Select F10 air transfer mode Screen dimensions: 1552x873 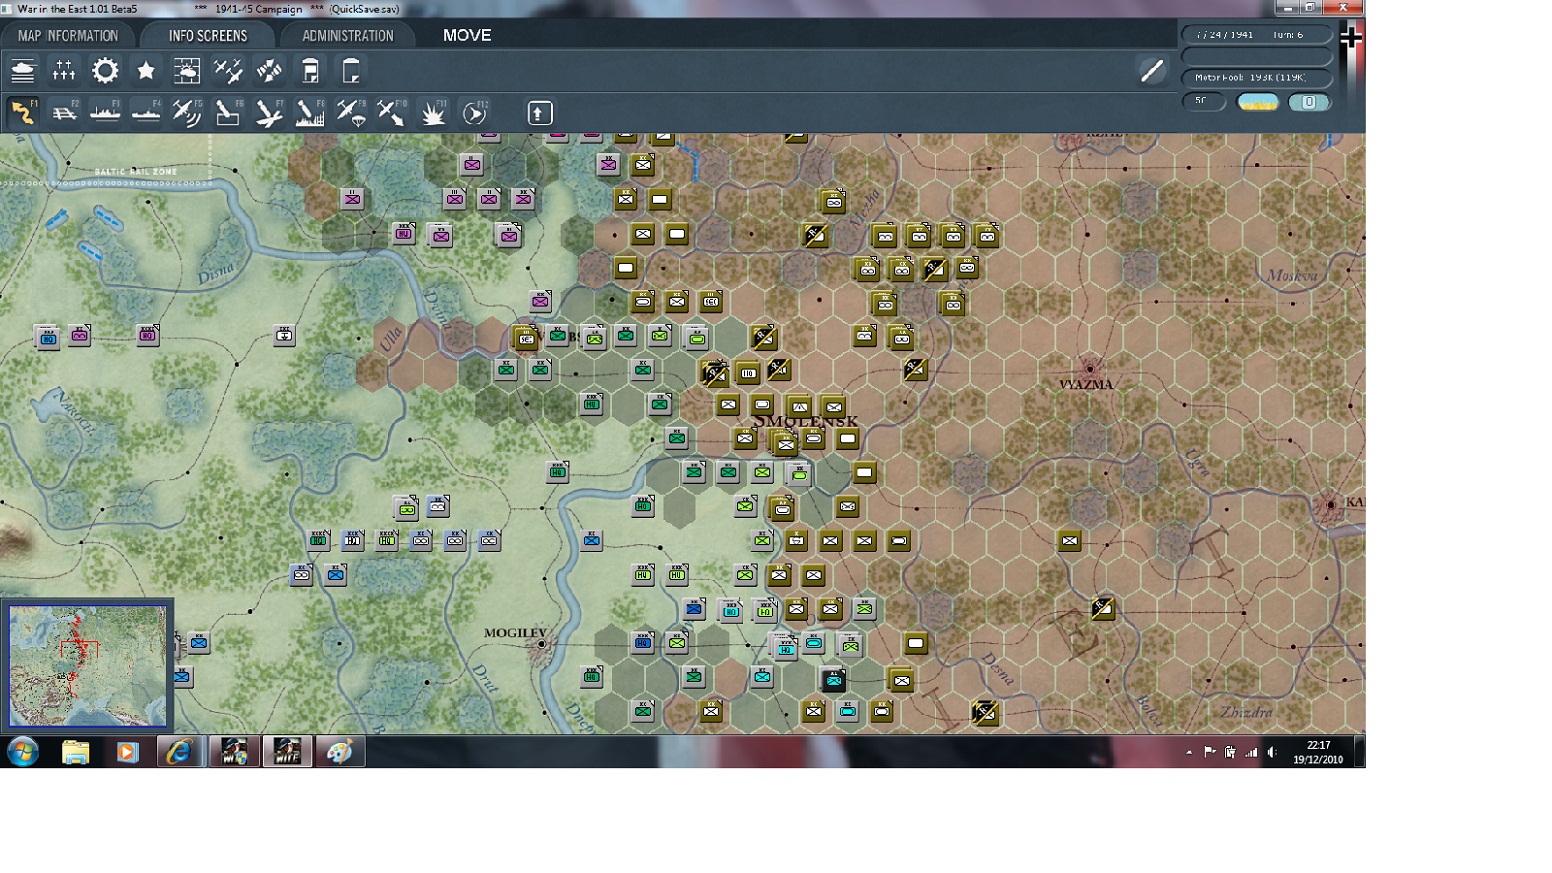point(392,113)
